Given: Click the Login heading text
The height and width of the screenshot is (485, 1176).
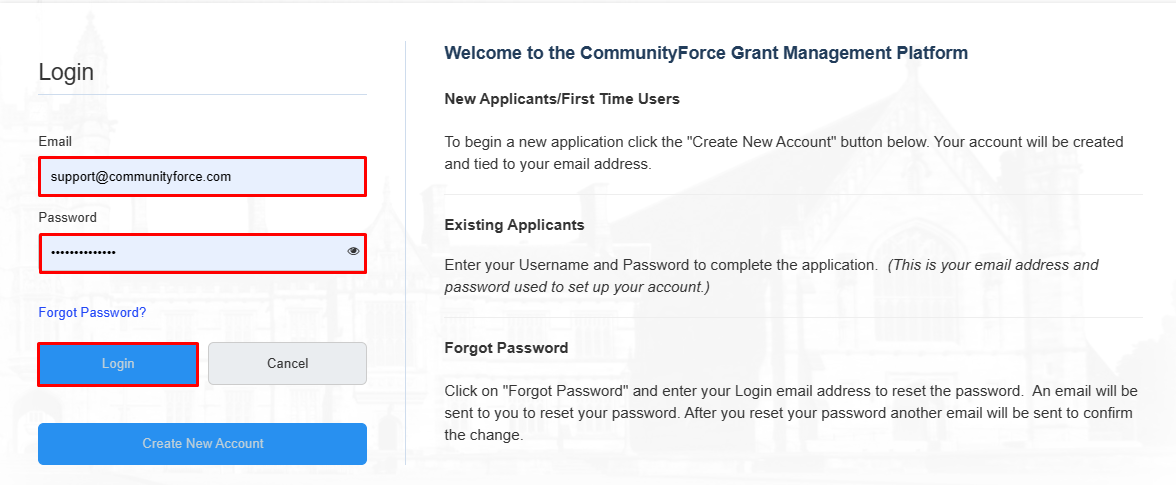Looking at the screenshot, I should 66,72.
